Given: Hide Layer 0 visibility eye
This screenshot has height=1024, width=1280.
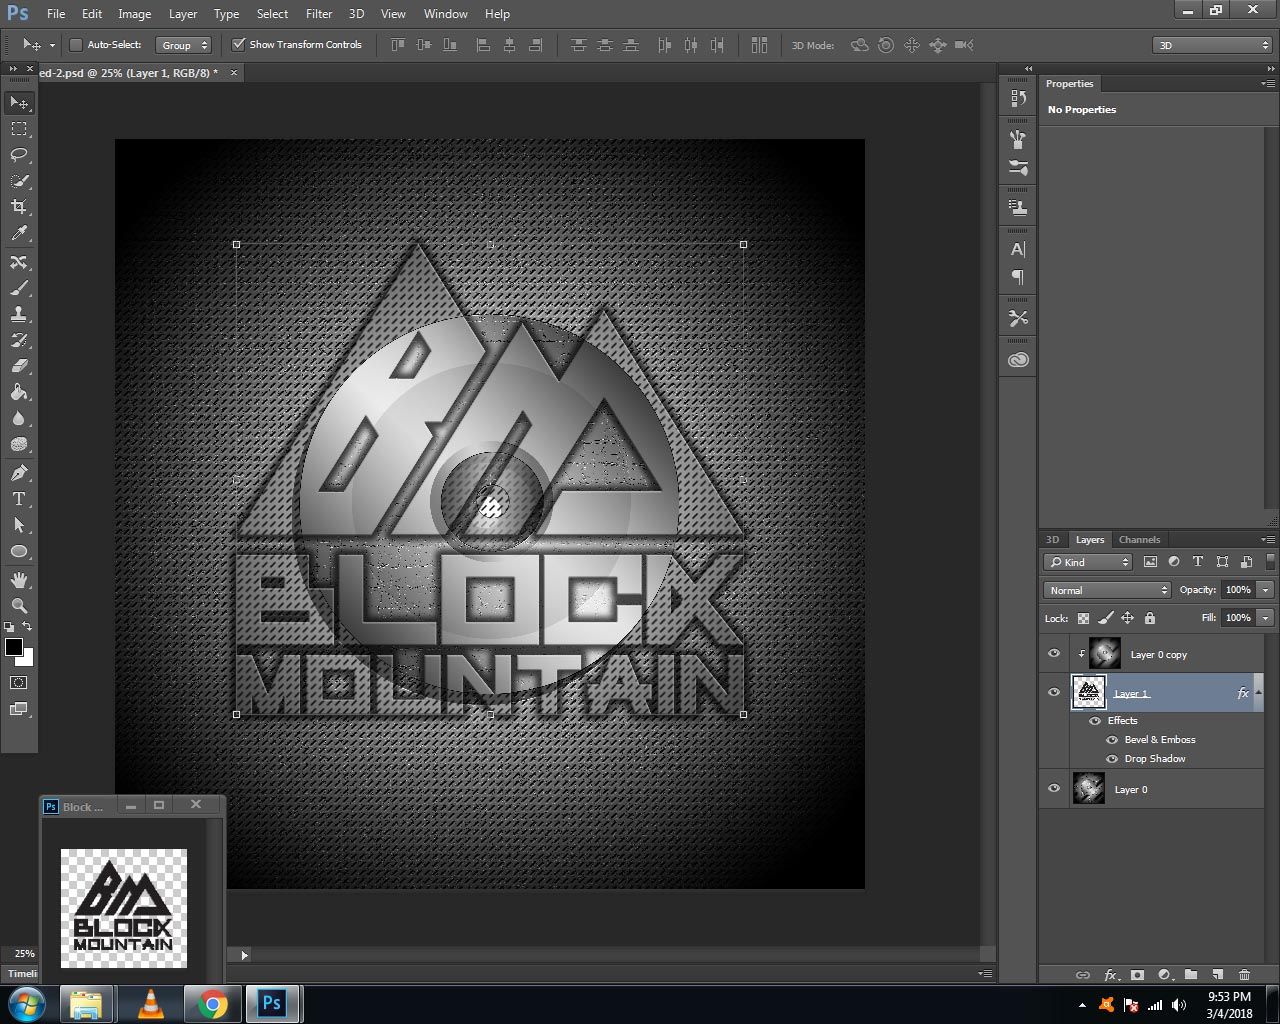Looking at the screenshot, I should [1054, 789].
